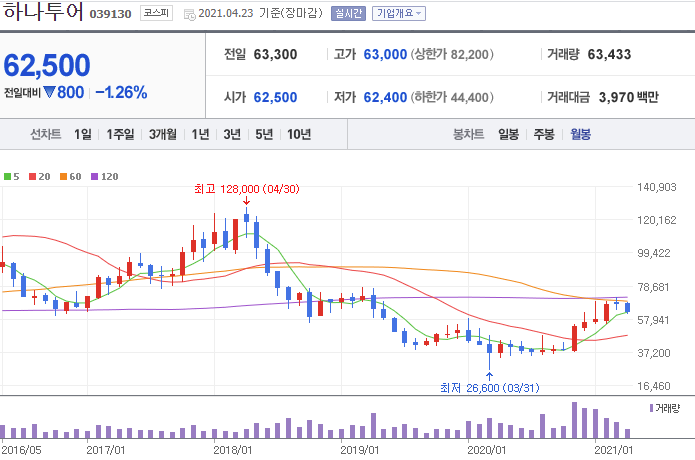Click the 거래량 volume legend marker
Screen dimensions: 695x460
(x=651, y=408)
